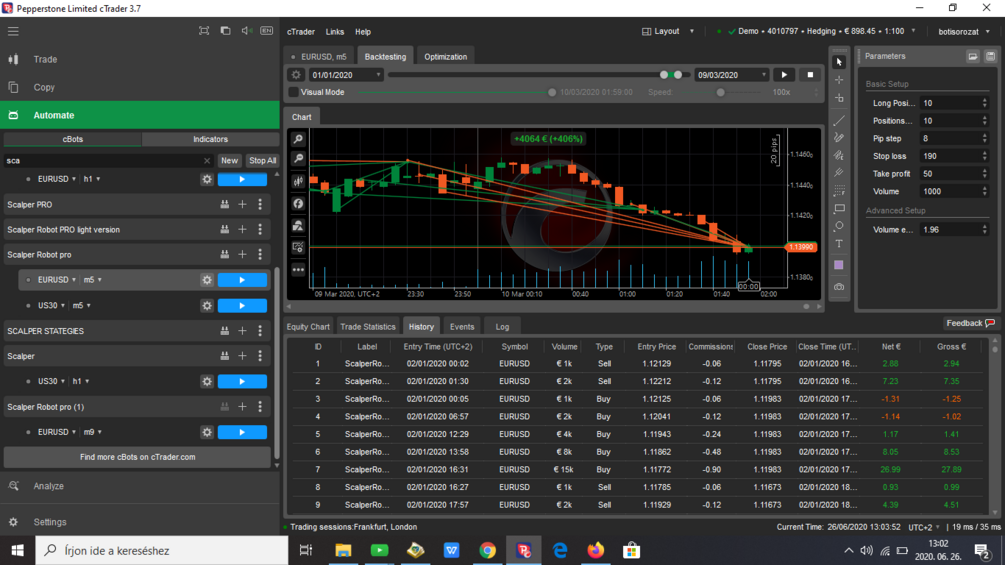Open the Feedback button
This screenshot has width=1005, height=565.
pyautogui.click(x=970, y=323)
